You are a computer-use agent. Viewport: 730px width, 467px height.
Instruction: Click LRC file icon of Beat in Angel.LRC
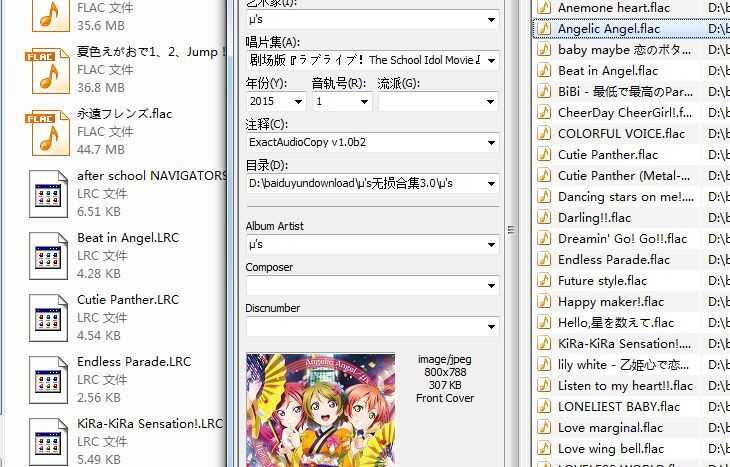pos(48,256)
